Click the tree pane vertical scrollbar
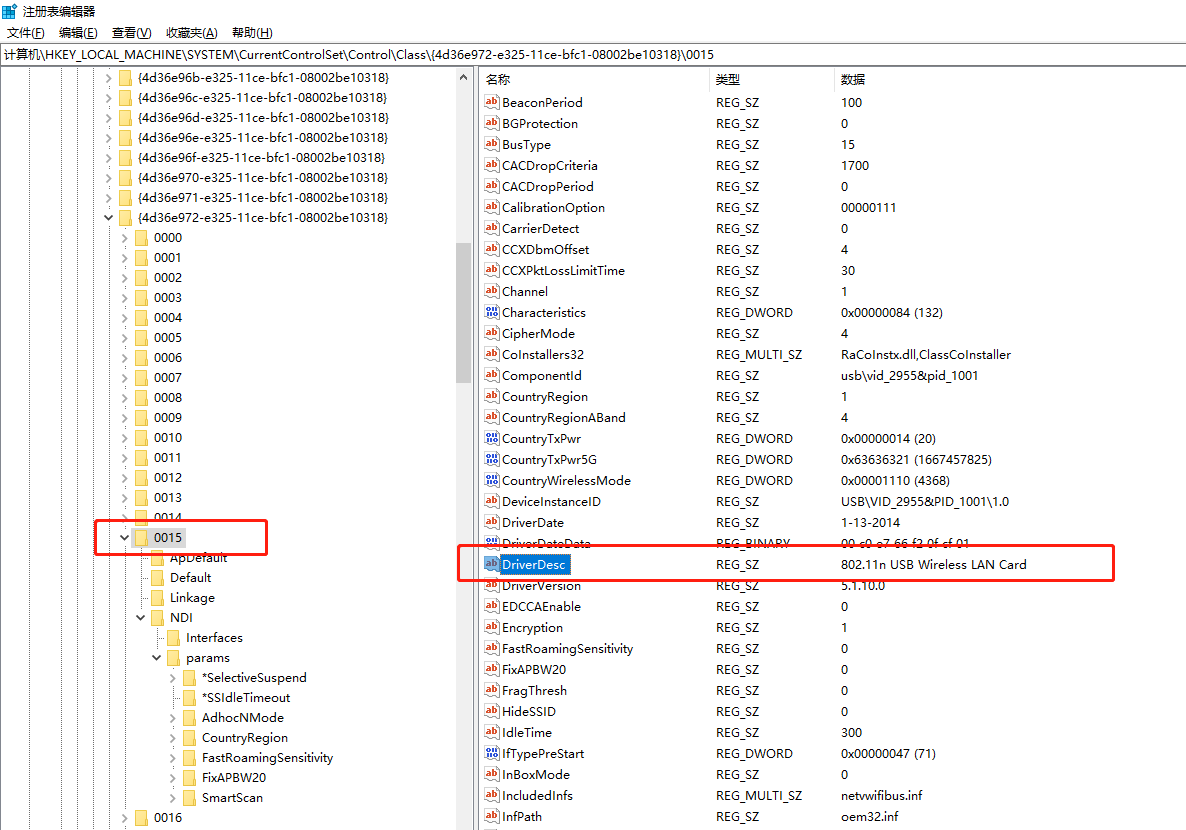Viewport: 1186px width, 830px height. point(463,312)
